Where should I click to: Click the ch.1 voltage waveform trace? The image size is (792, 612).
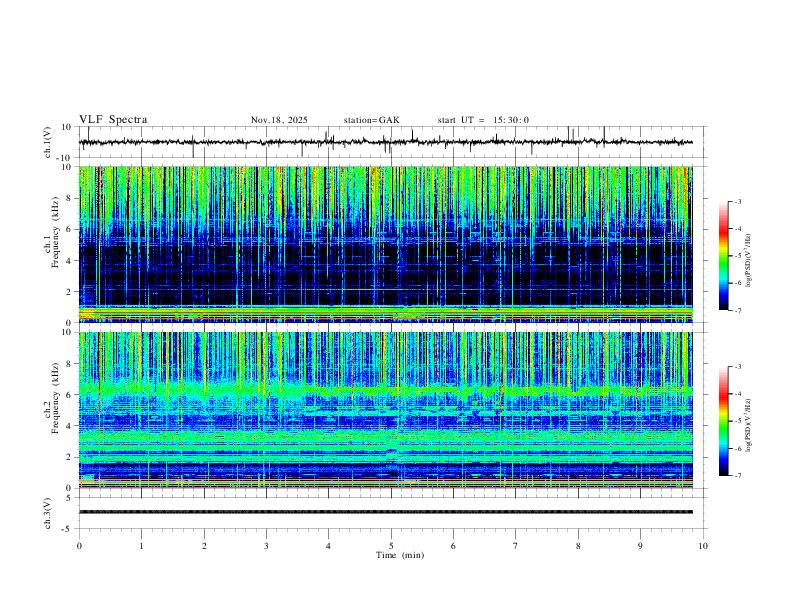point(385,142)
